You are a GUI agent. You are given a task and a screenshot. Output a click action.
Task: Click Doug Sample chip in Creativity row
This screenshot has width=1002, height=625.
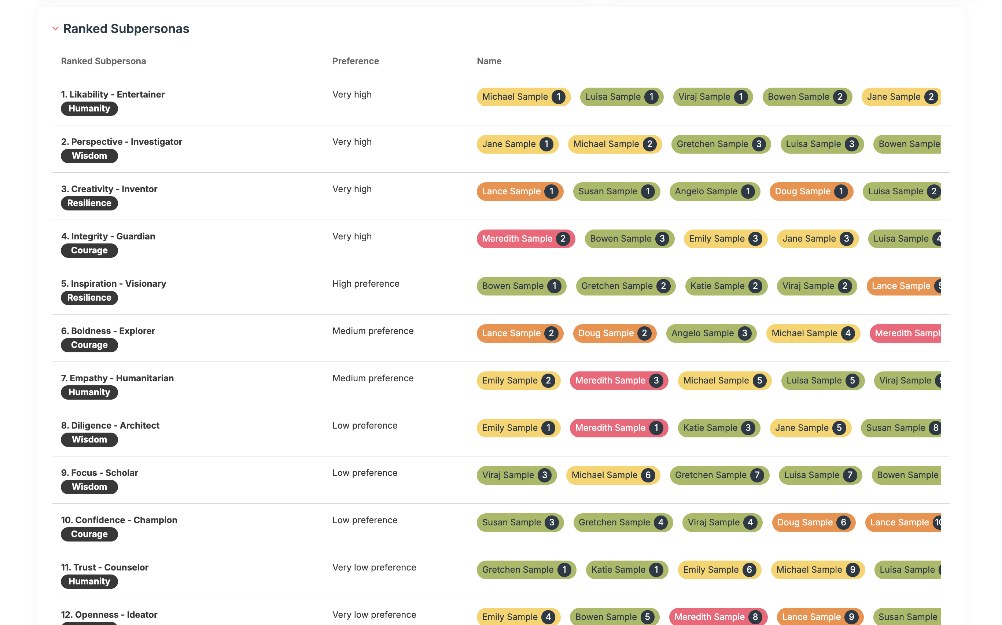click(812, 192)
